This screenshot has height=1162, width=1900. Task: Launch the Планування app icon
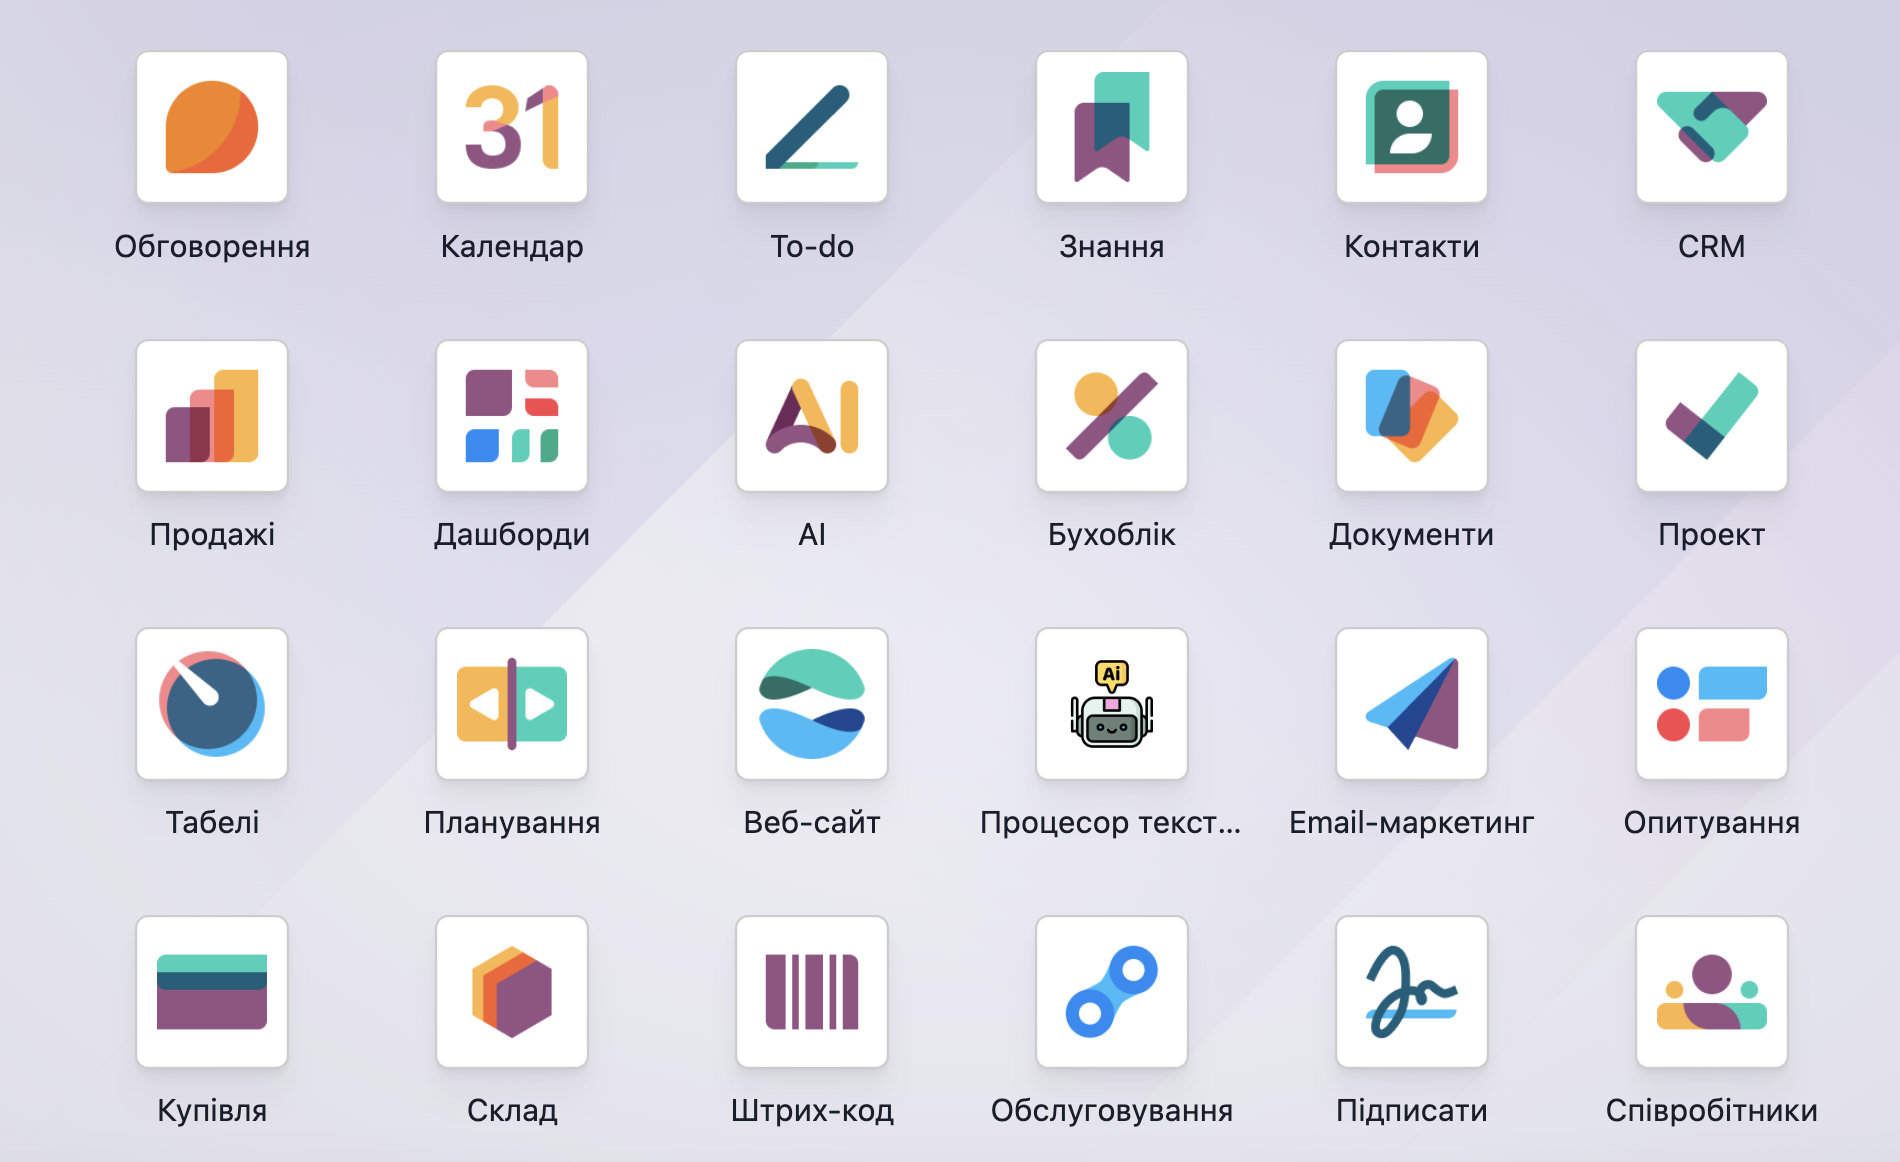(512, 703)
